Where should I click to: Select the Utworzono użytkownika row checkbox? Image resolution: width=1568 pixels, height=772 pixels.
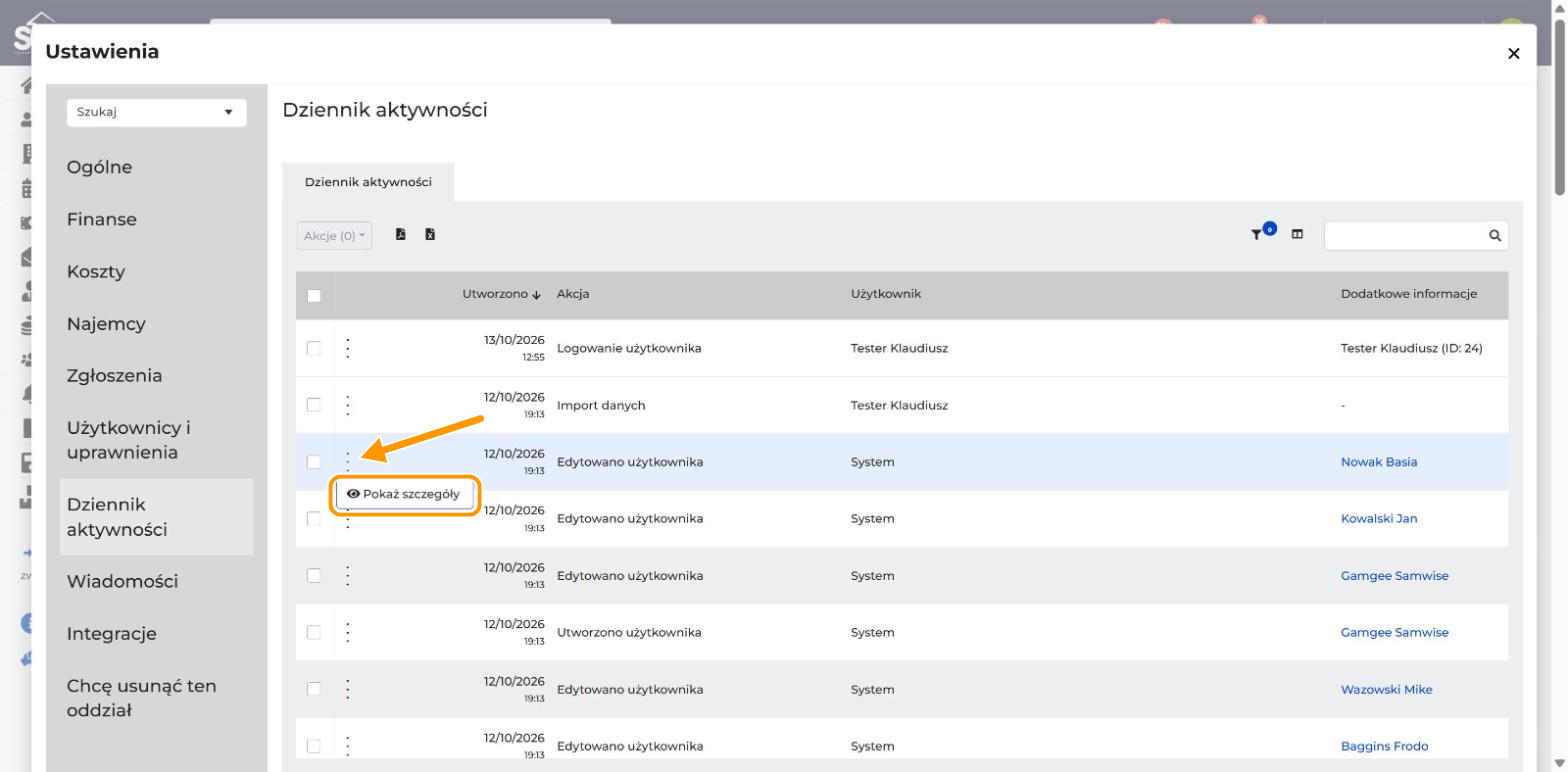tap(314, 632)
